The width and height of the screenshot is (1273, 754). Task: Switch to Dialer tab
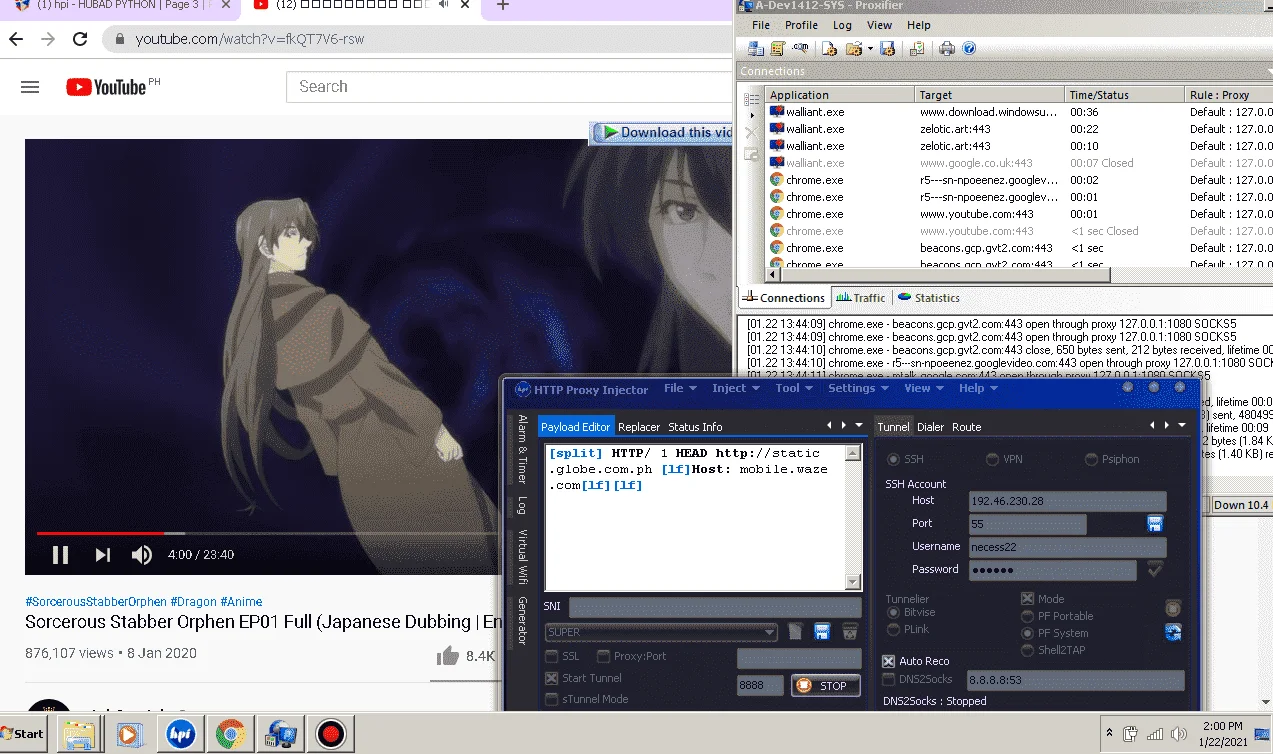click(930, 427)
